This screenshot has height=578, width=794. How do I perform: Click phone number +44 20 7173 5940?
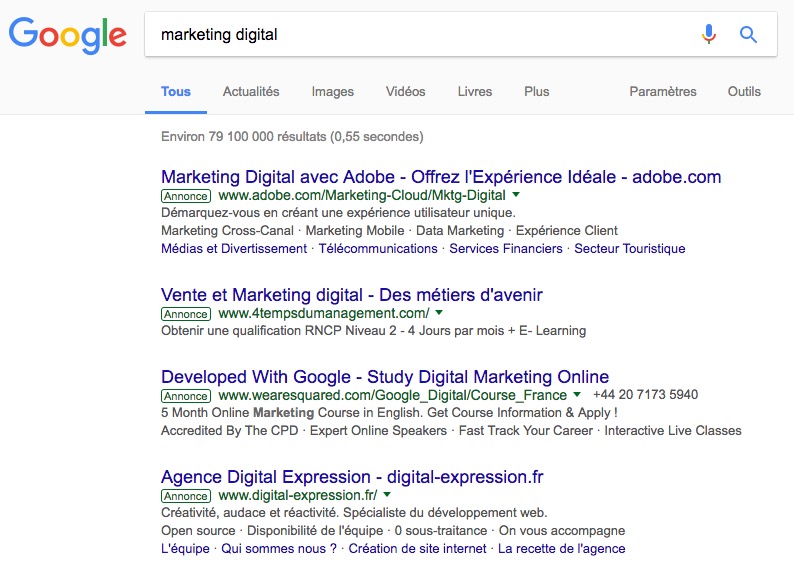pos(646,395)
